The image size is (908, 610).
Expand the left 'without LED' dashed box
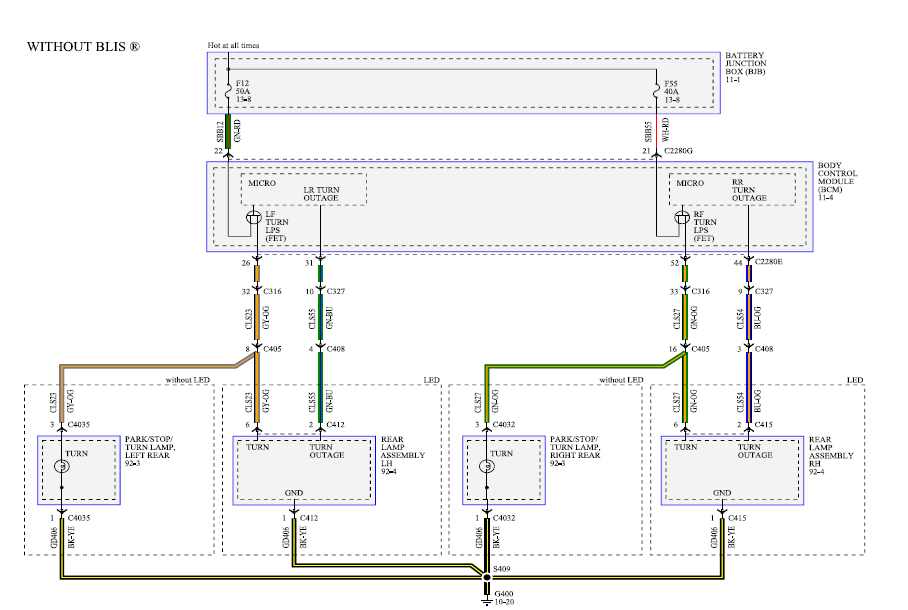point(190,380)
